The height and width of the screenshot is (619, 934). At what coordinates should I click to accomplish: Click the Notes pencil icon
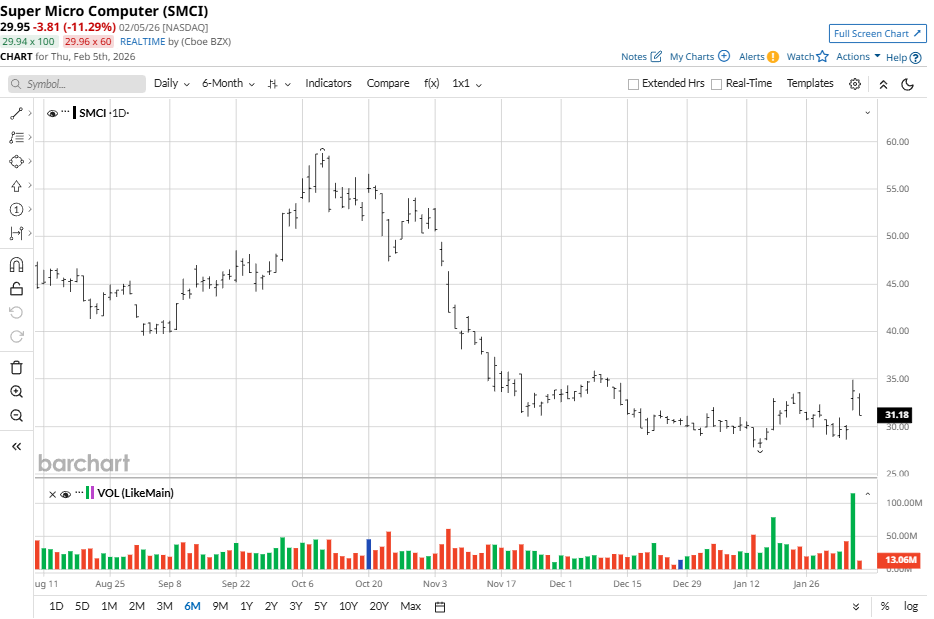(x=656, y=57)
